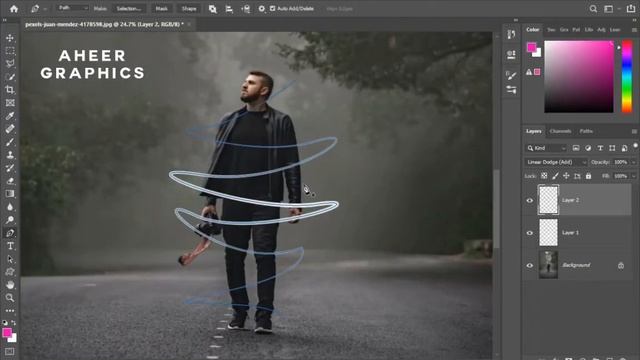Toggle lock all padlock
Image resolution: width=640 pixels, height=360 pixels.
tap(588, 176)
